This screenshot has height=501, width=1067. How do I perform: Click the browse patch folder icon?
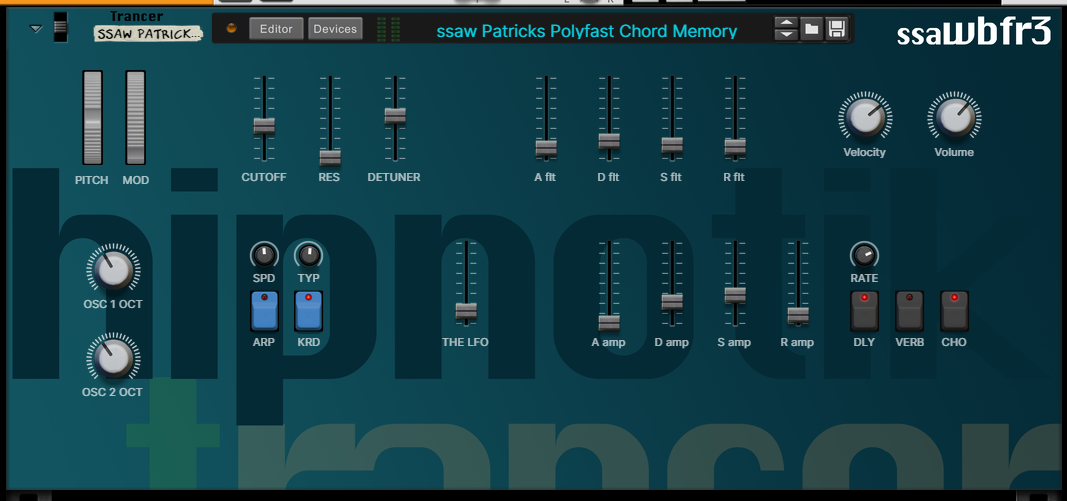tap(812, 29)
